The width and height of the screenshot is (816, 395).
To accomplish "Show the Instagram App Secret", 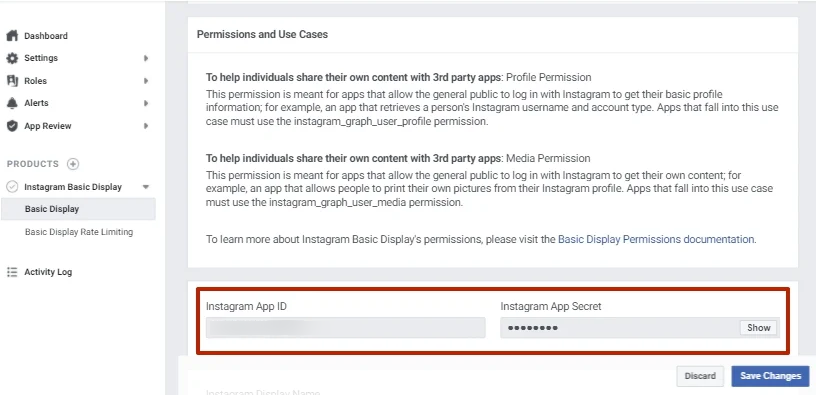I will 759,328.
